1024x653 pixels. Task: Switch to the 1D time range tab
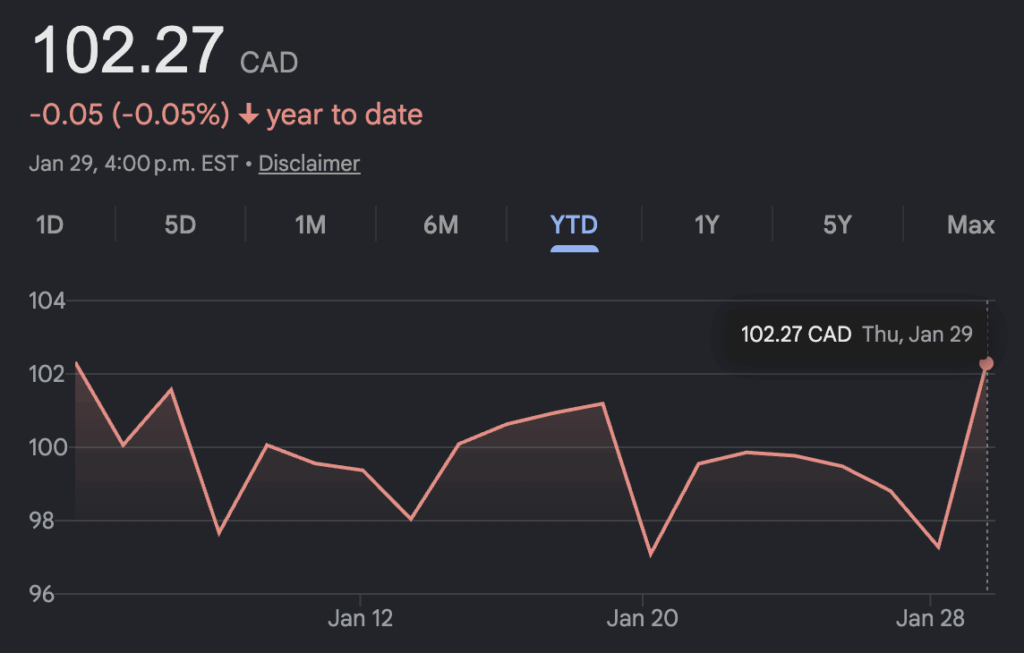[50, 225]
